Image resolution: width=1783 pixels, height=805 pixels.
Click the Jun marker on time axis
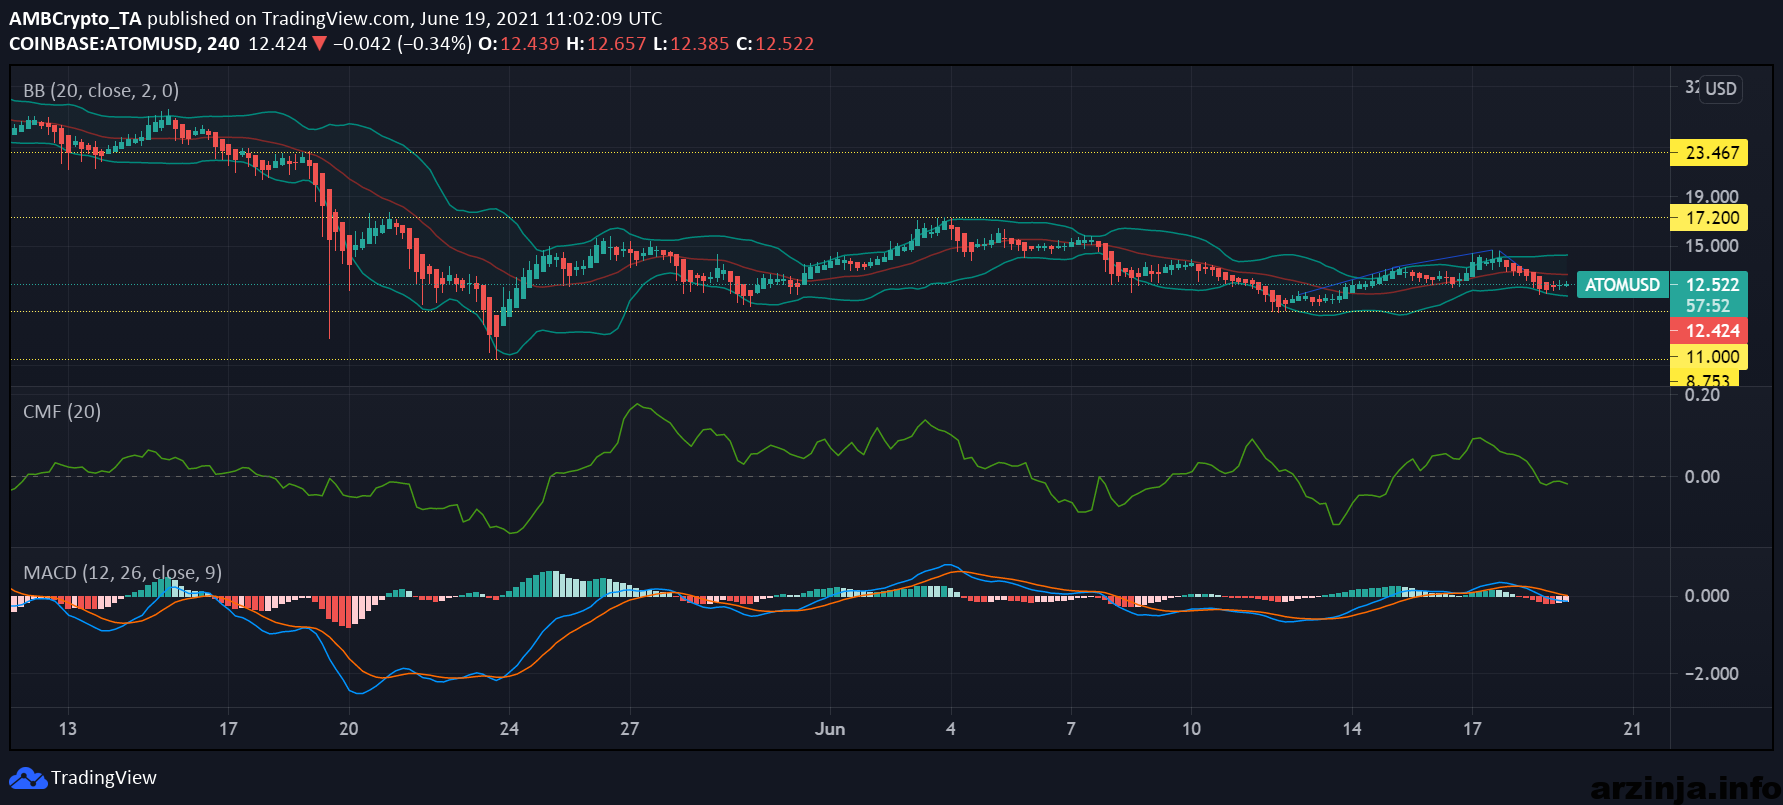coord(830,729)
